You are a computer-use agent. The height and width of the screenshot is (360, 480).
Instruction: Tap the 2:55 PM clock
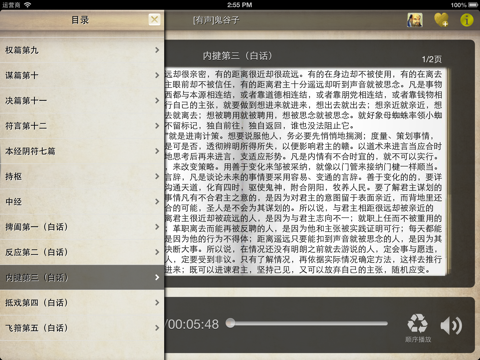240,5
